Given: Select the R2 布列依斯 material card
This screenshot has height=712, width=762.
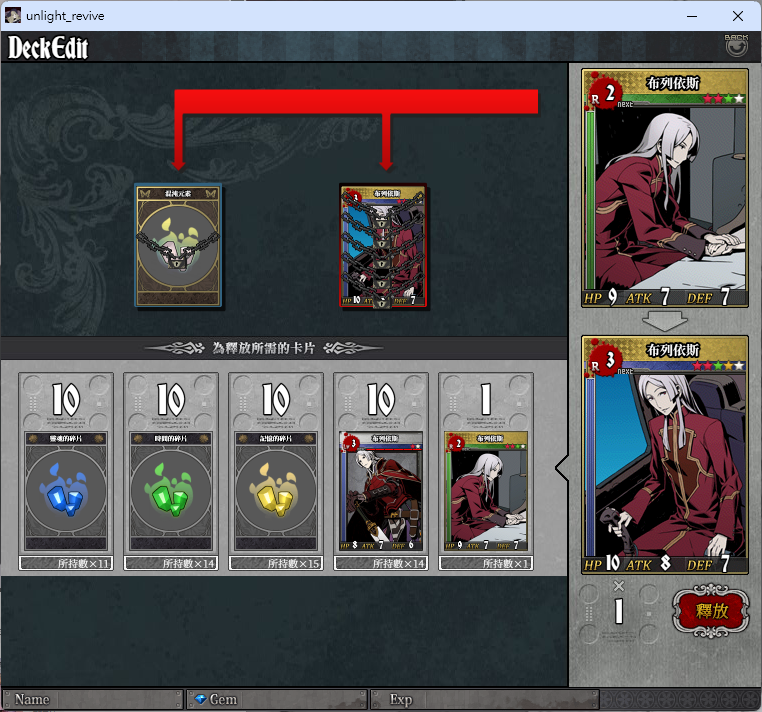Looking at the screenshot, I should tap(486, 491).
